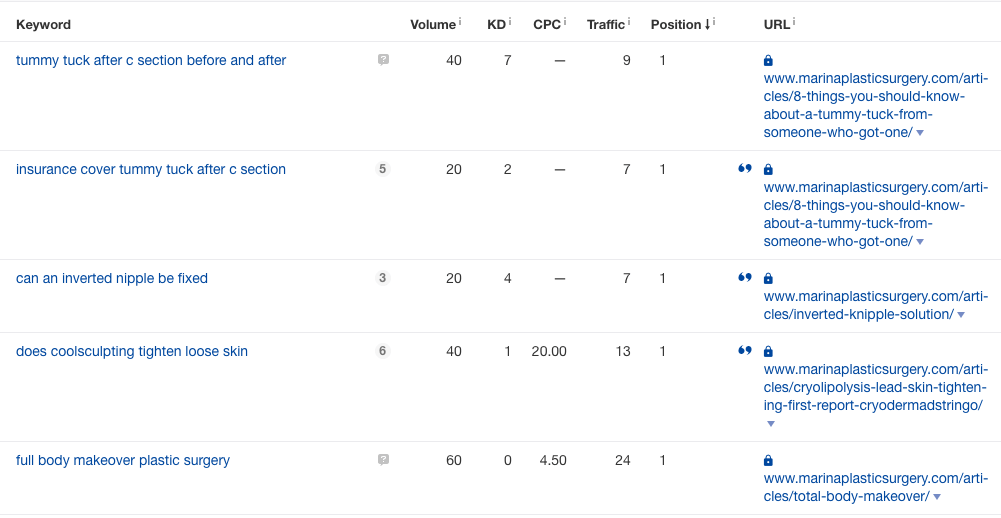This screenshot has width=1001, height=518.
Task: Click featured snippet quote icon in coolsculpting row
Action: click(x=744, y=351)
